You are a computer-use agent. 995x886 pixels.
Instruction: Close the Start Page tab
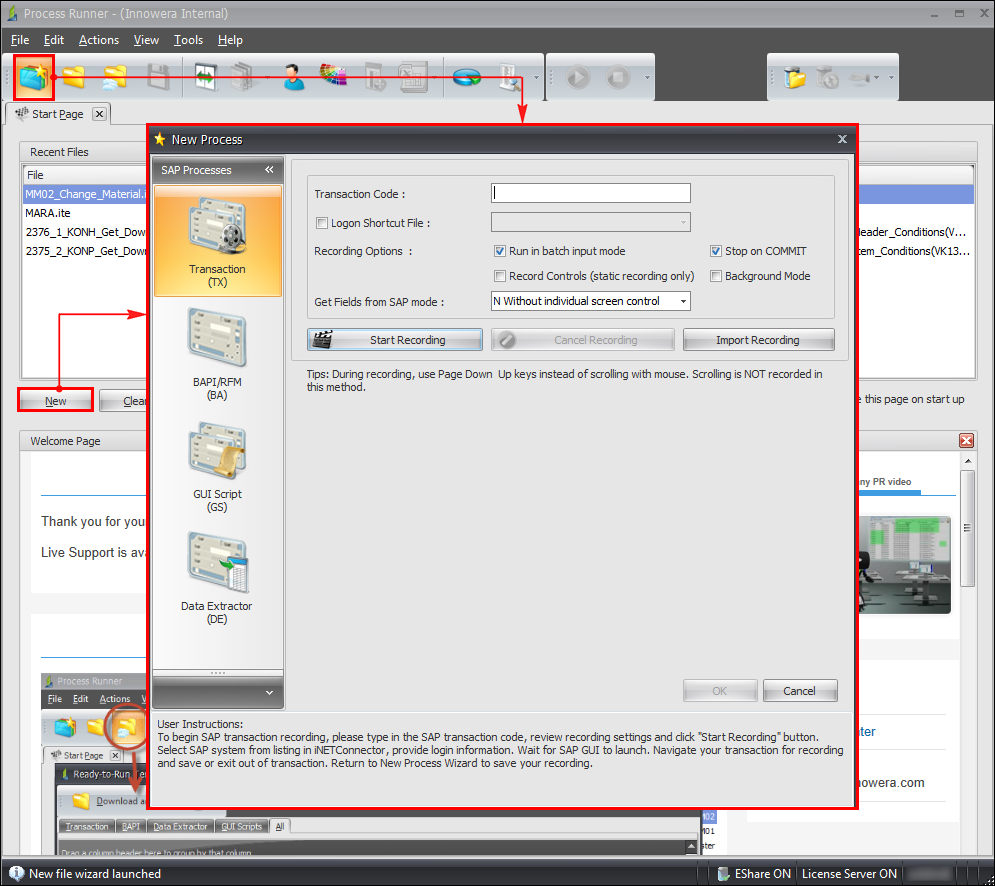point(99,114)
